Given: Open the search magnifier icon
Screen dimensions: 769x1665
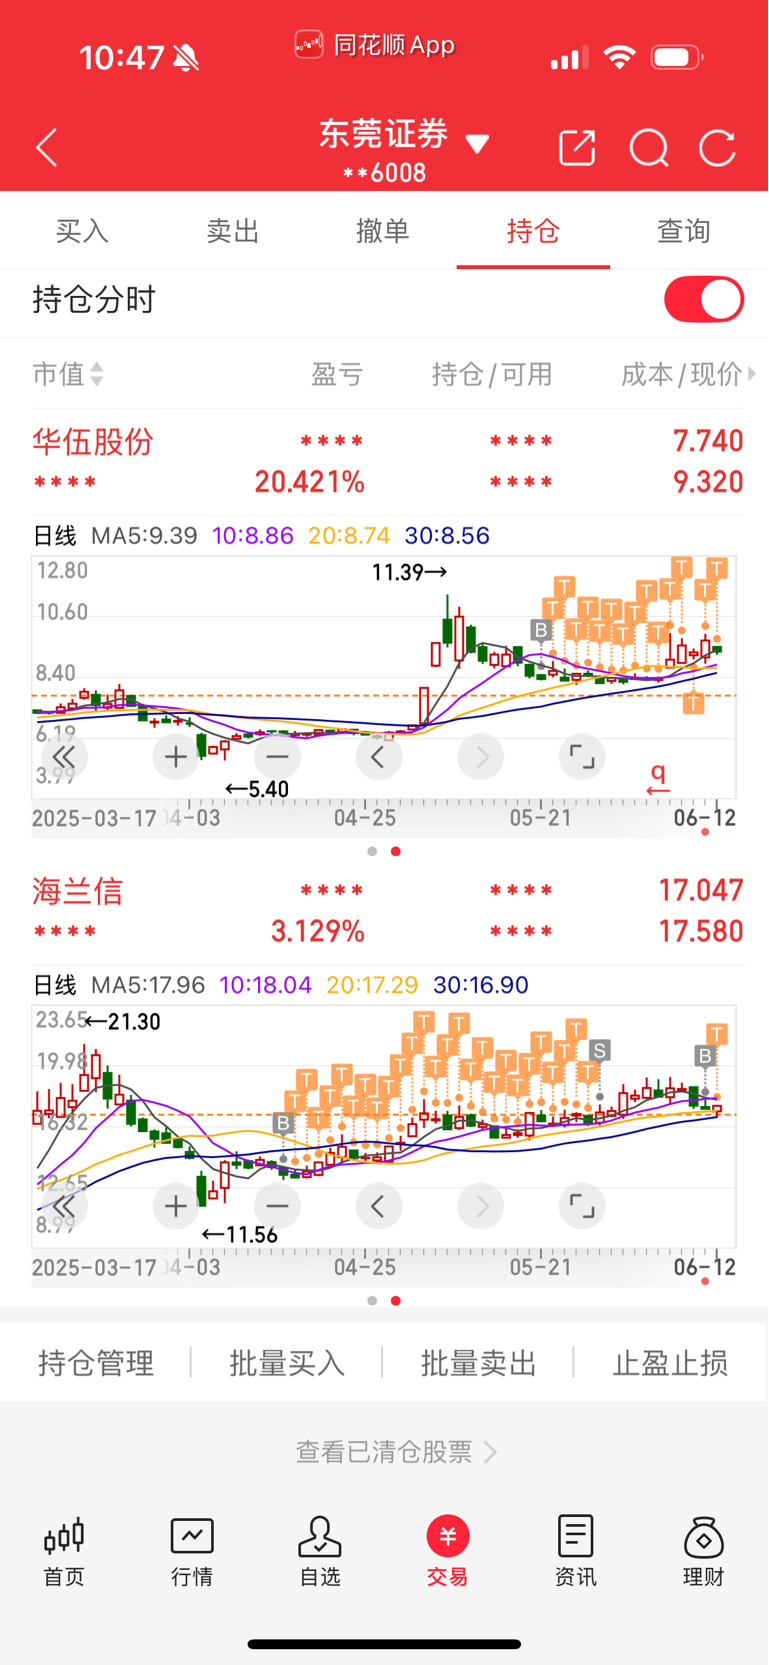Looking at the screenshot, I should click(x=649, y=148).
